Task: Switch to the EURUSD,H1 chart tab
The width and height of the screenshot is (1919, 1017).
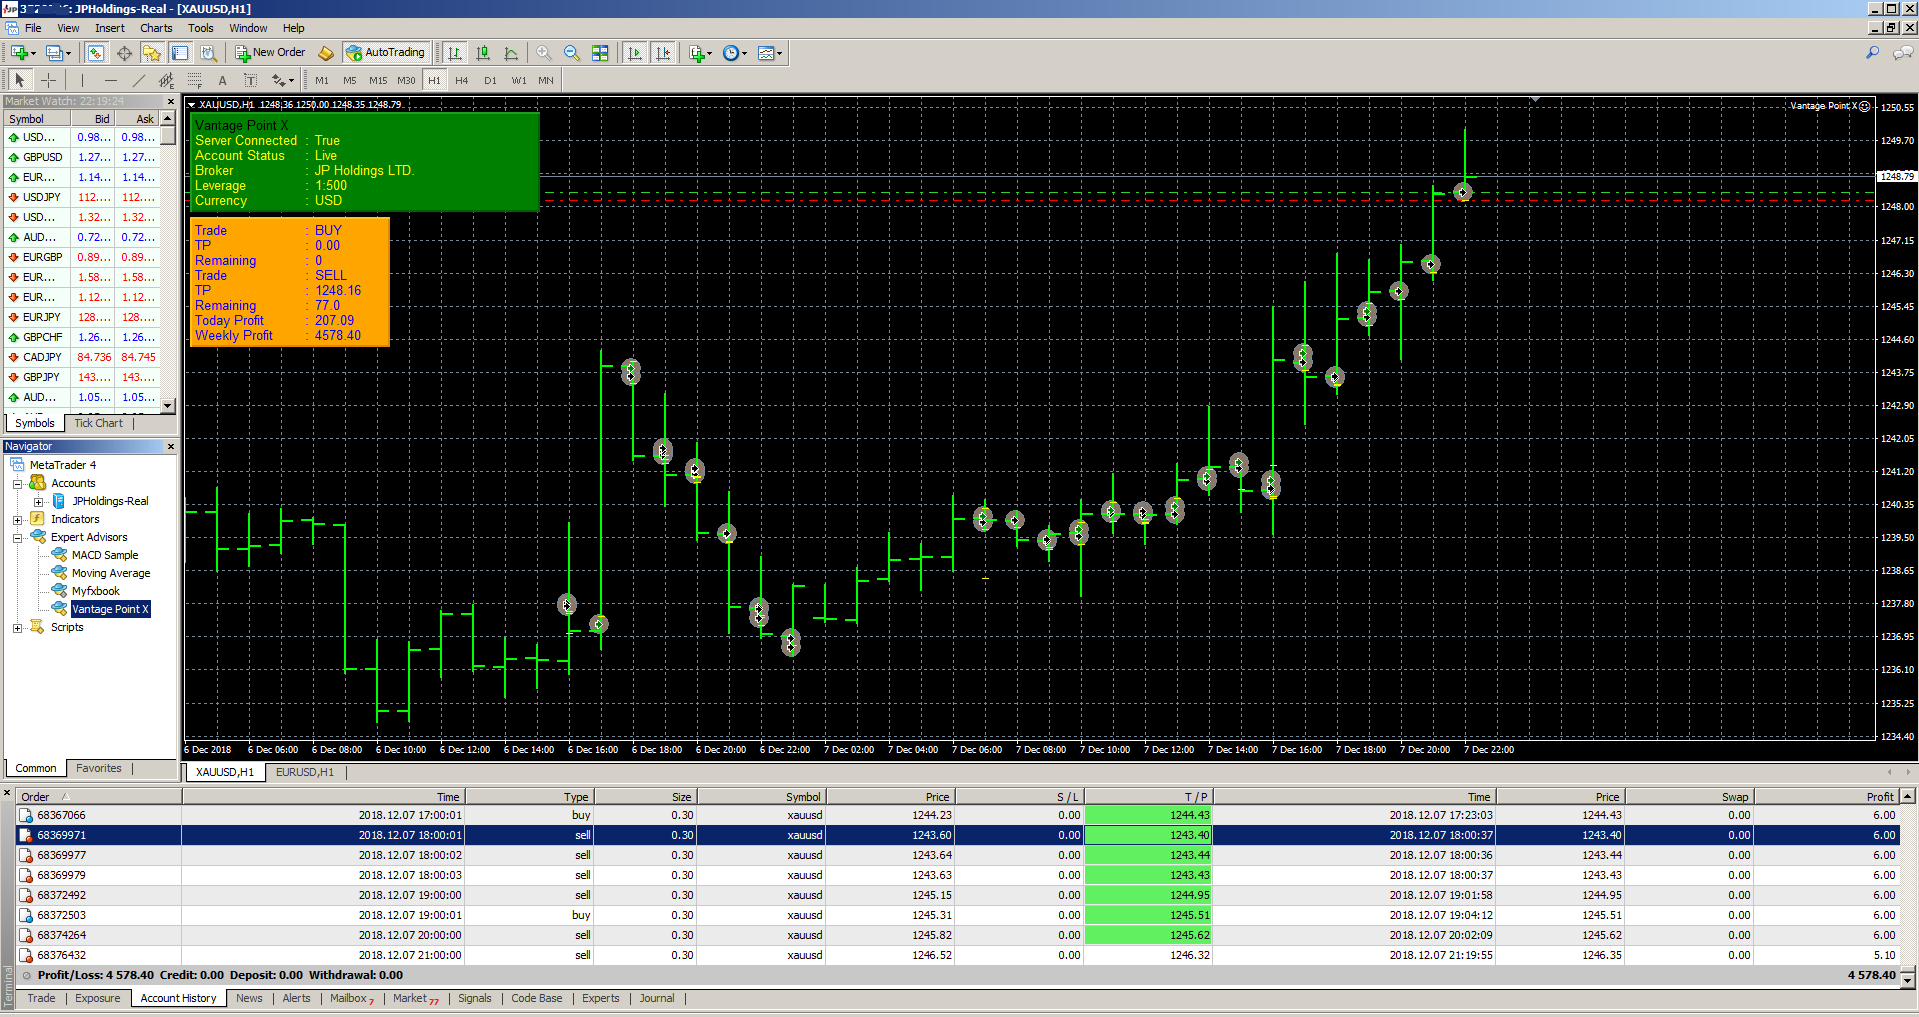Action: click(305, 772)
